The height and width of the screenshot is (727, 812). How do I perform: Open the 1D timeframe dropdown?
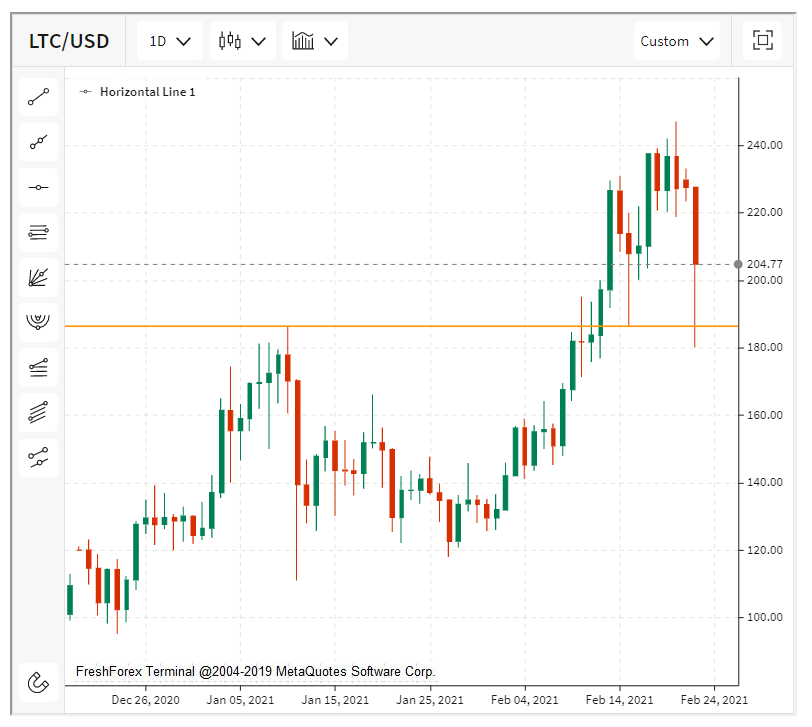click(170, 41)
